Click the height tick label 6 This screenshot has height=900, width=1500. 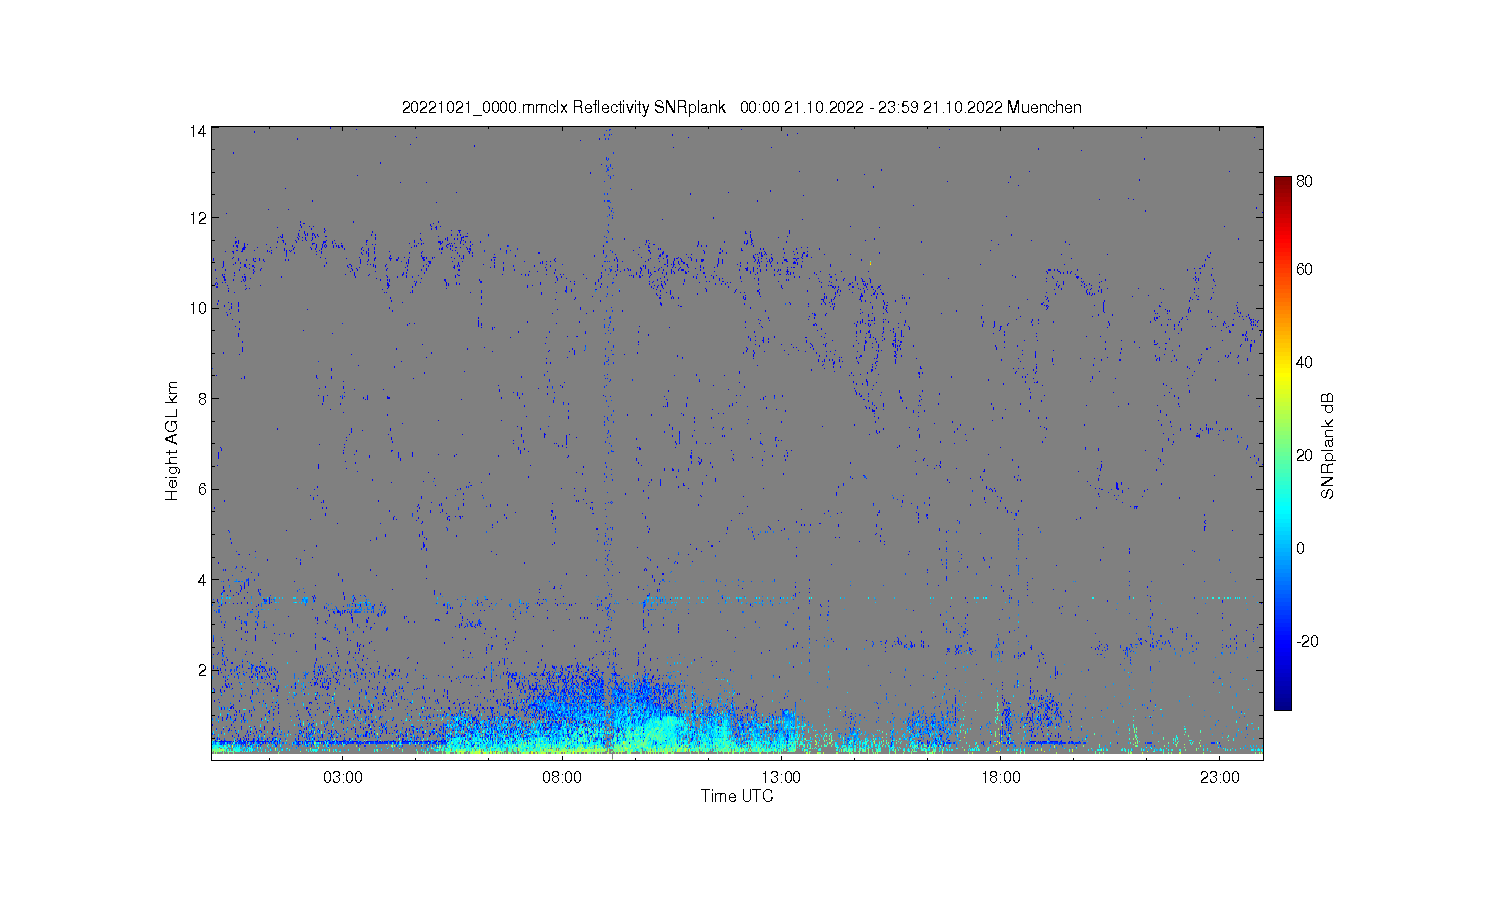click(202, 489)
